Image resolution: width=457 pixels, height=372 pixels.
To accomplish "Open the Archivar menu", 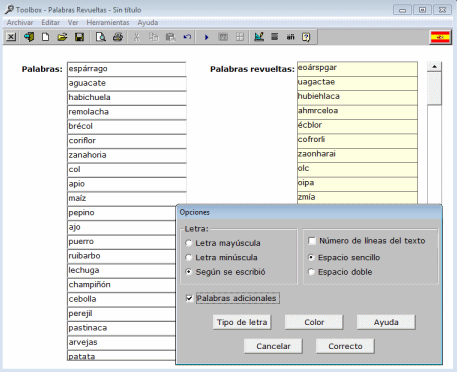I will (x=20, y=23).
